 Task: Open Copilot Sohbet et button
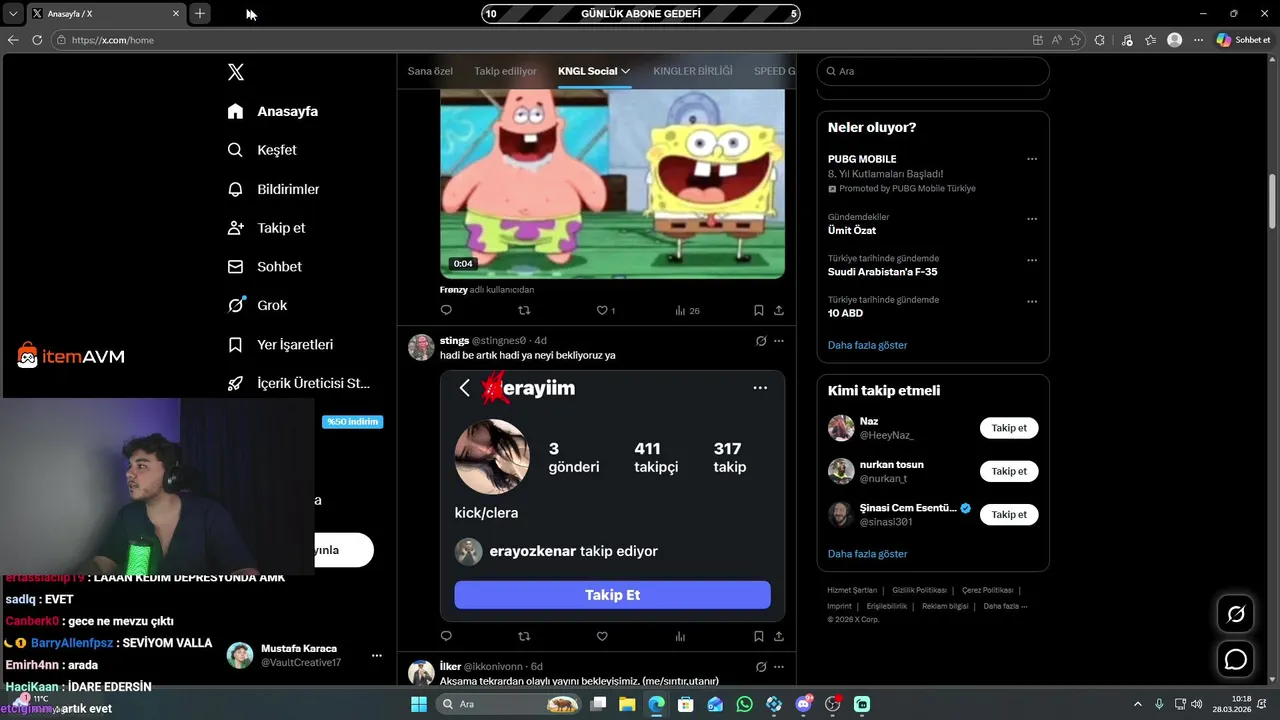1244,40
